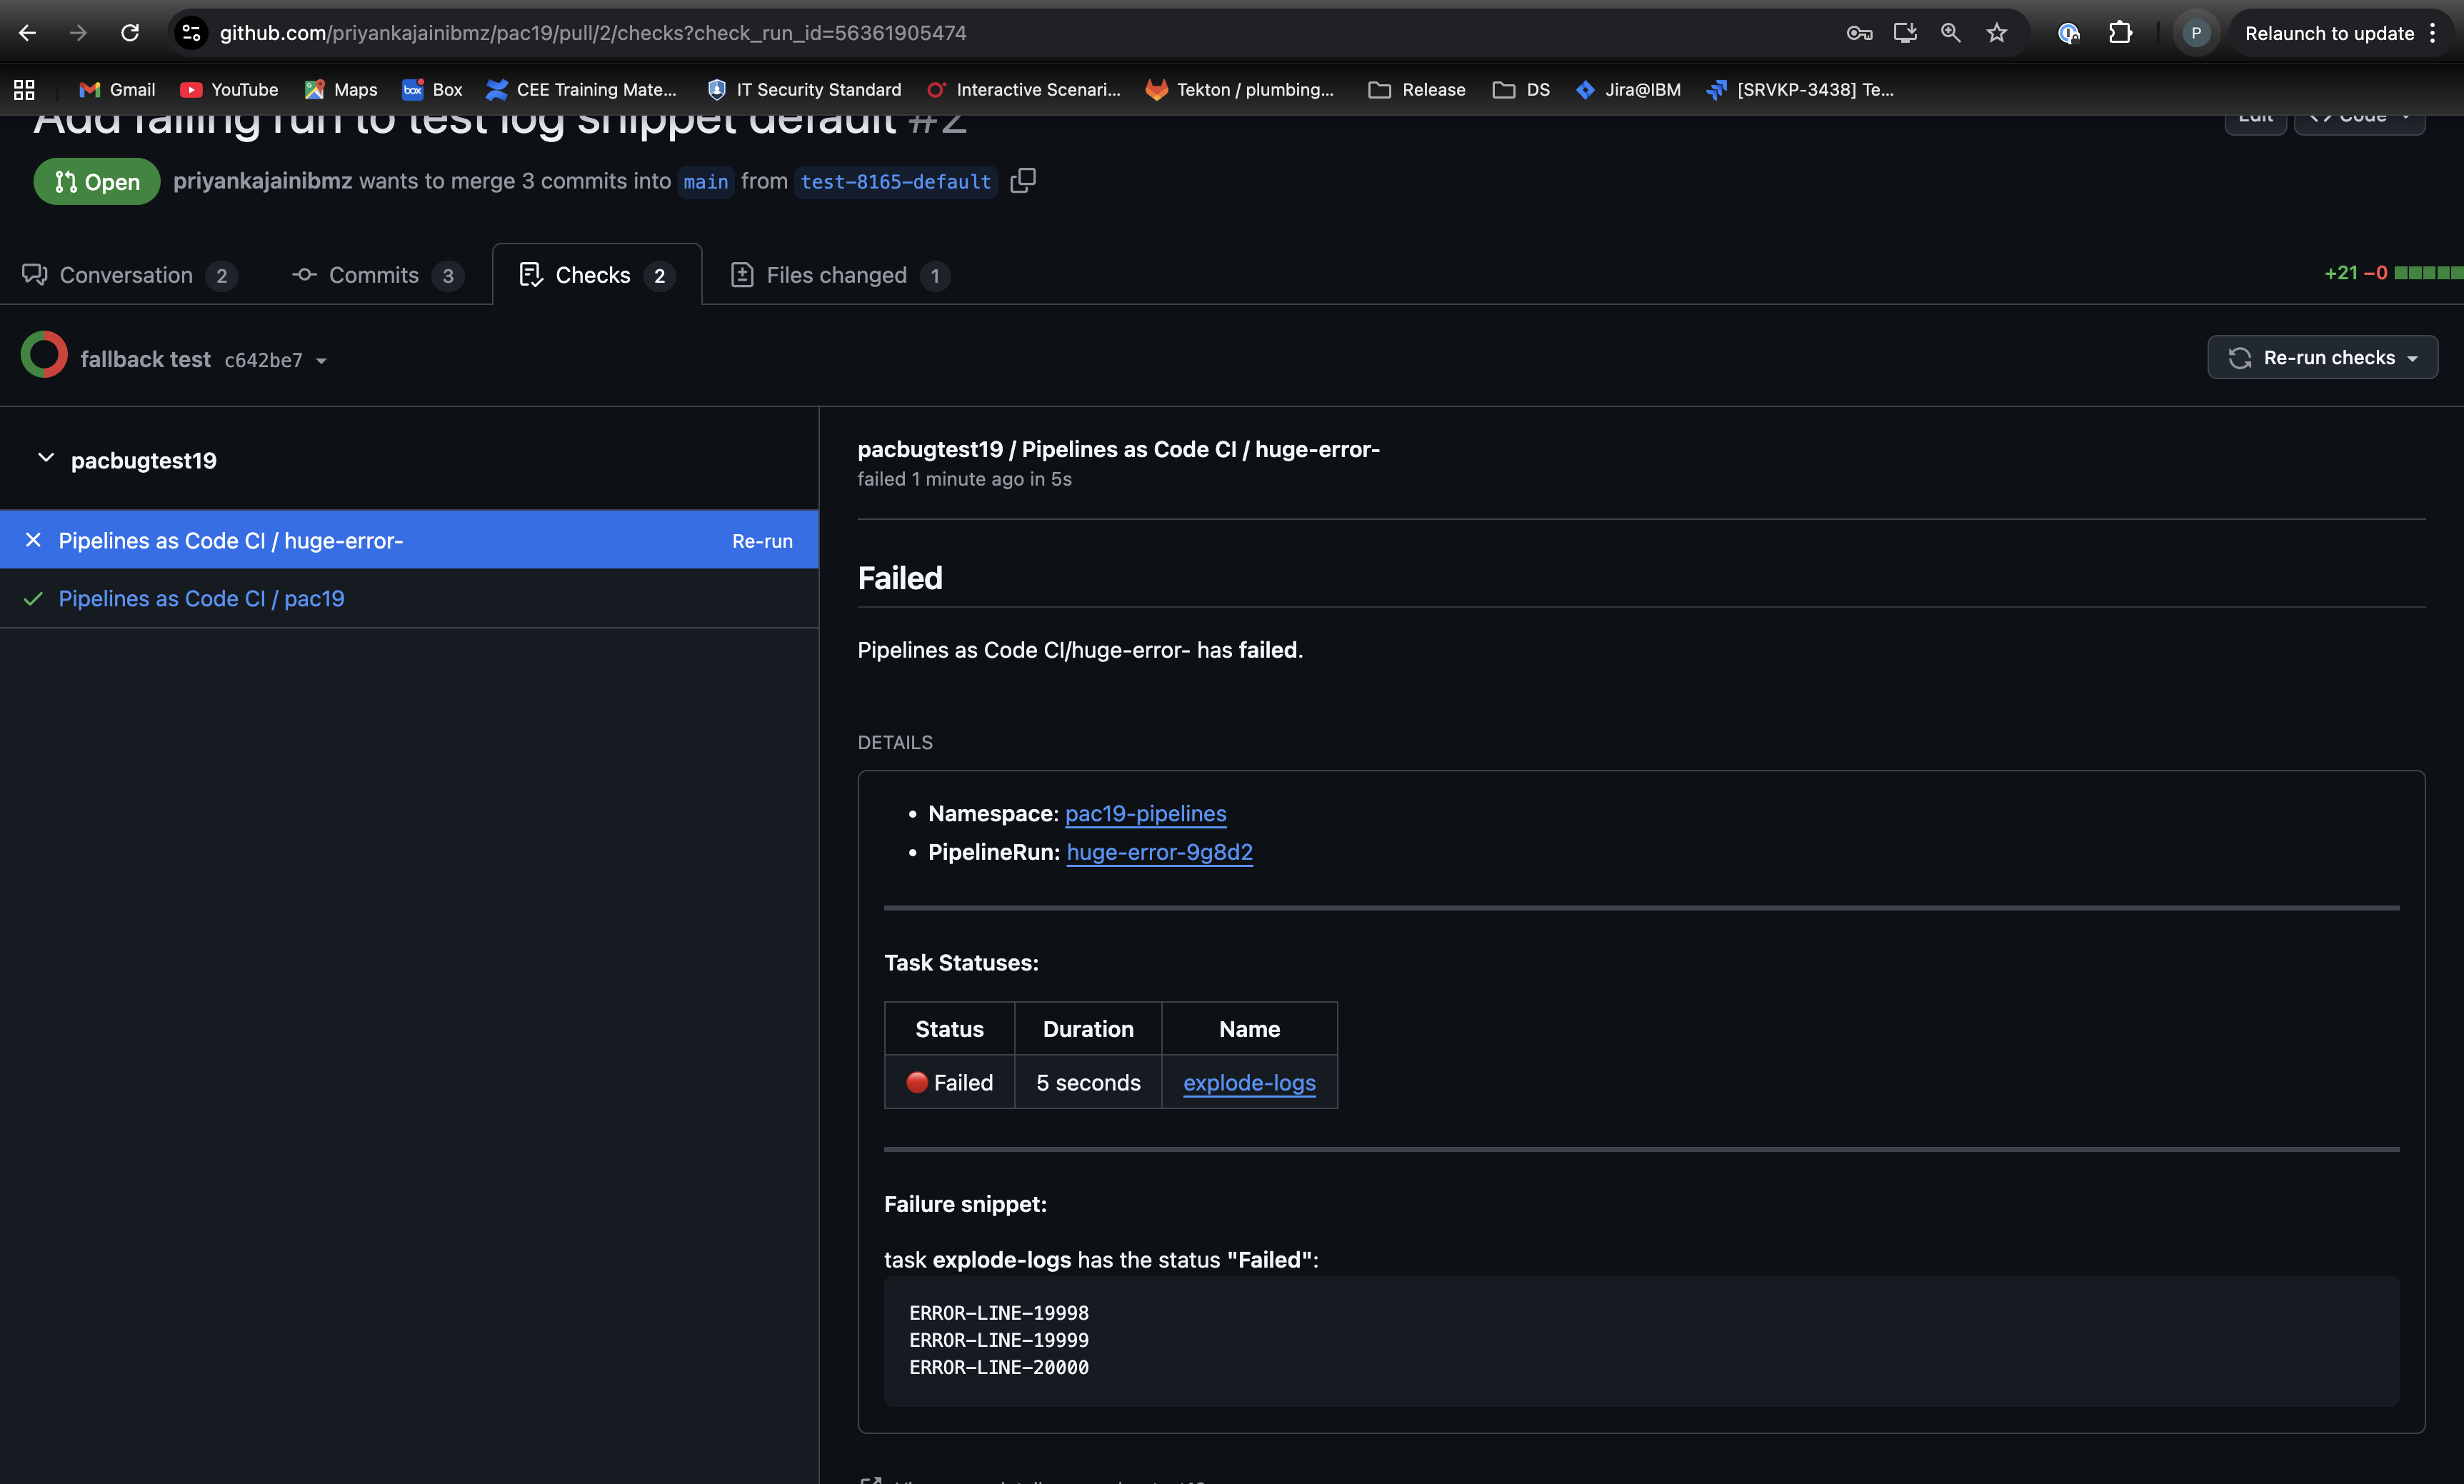Open the site information icon beside URL

(x=191, y=33)
